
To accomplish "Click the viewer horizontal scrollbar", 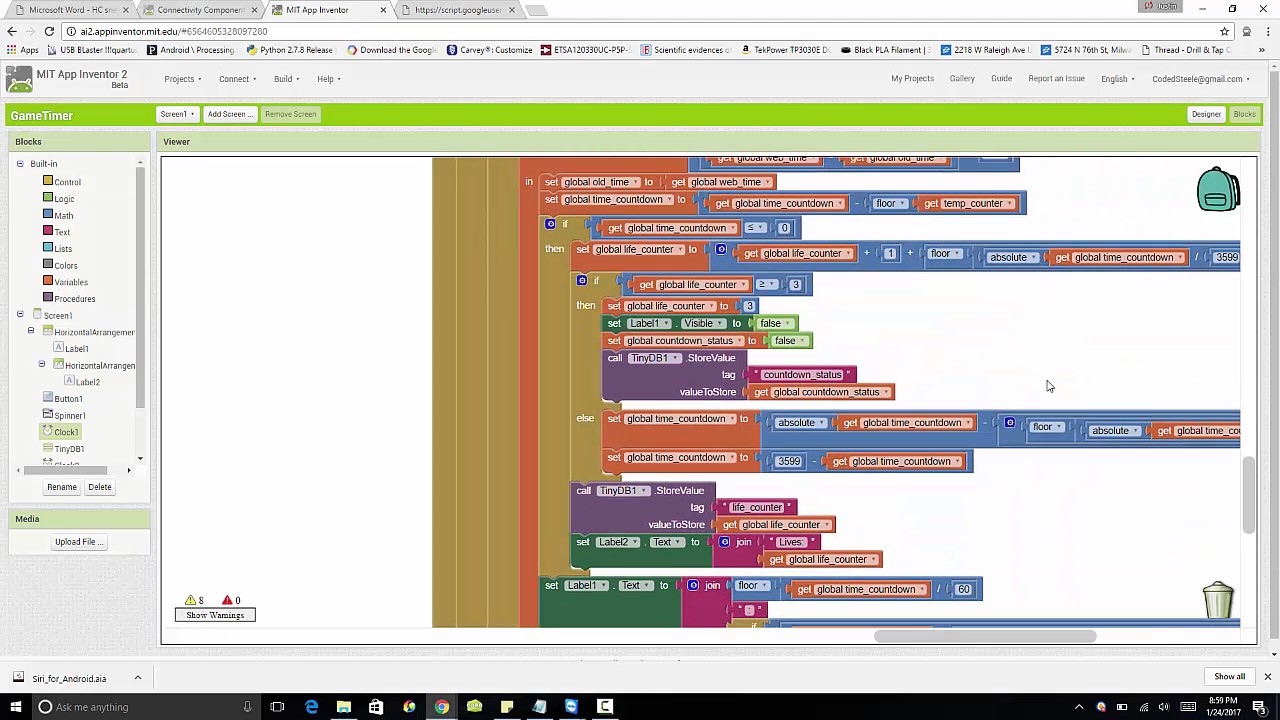I will point(985,636).
